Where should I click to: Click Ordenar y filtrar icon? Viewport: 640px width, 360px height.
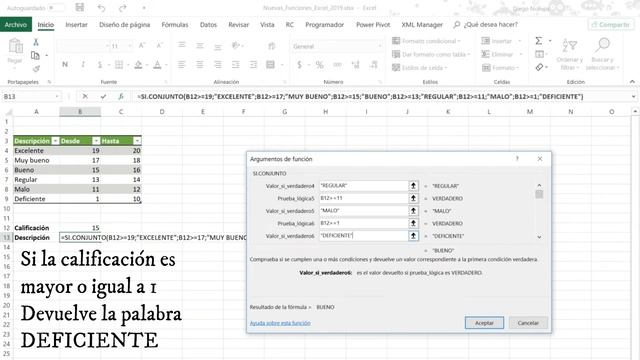click(x=569, y=46)
